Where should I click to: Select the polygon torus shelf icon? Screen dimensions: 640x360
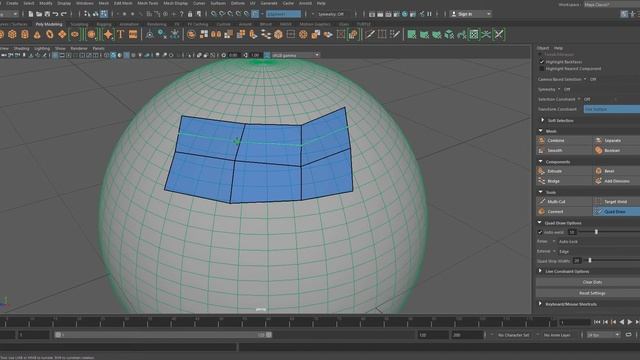[50, 35]
